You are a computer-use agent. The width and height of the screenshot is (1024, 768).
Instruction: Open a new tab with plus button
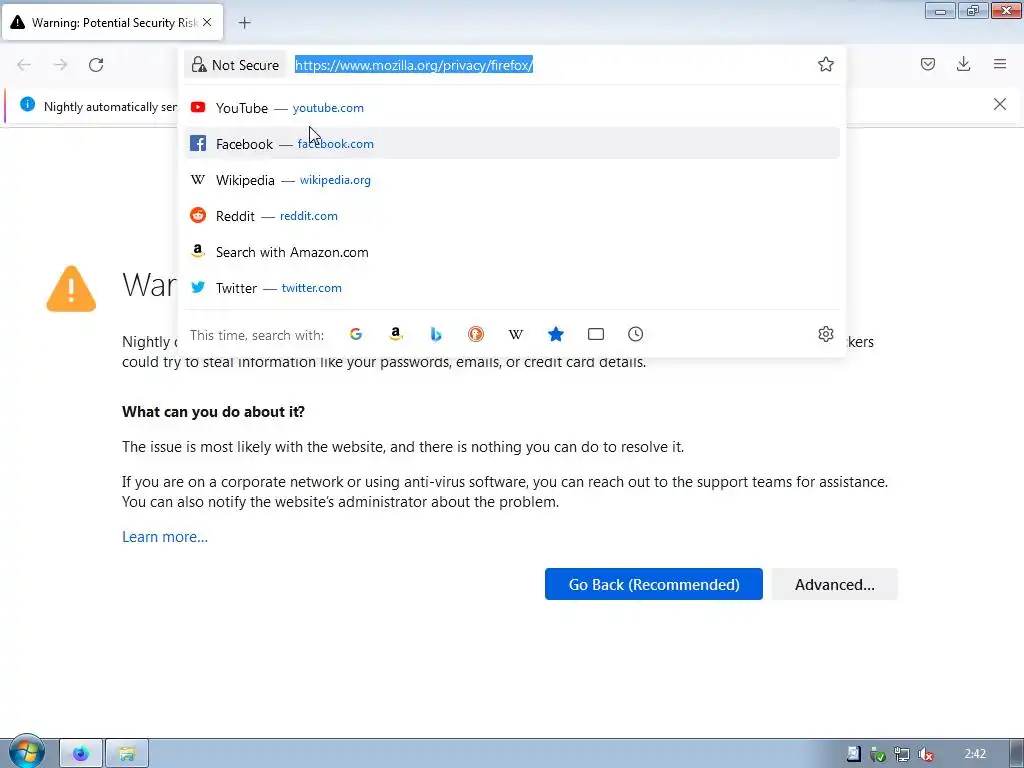coord(245,23)
